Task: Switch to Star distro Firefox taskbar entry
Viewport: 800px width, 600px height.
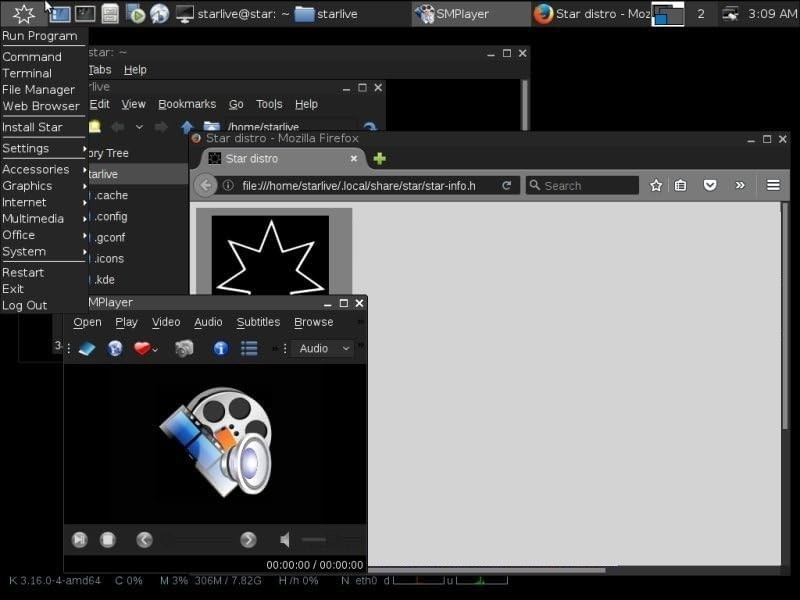Action: [591, 14]
